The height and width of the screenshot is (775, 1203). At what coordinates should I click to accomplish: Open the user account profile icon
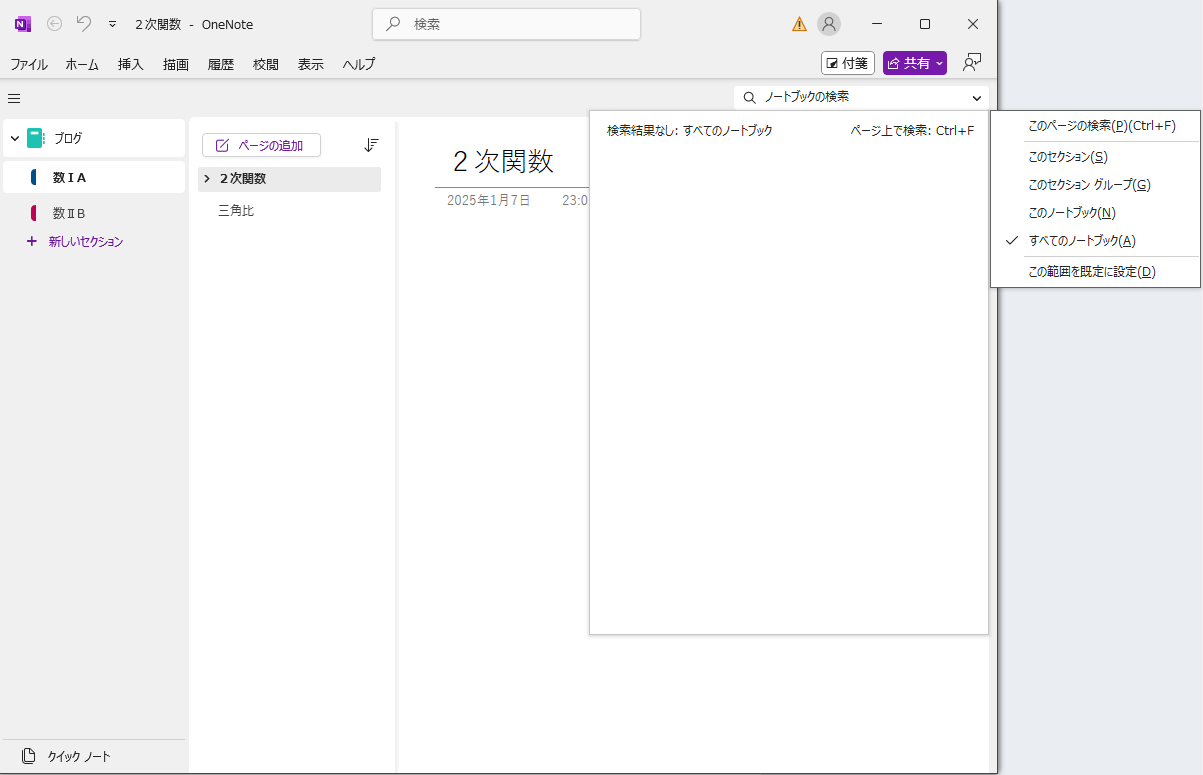828,24
